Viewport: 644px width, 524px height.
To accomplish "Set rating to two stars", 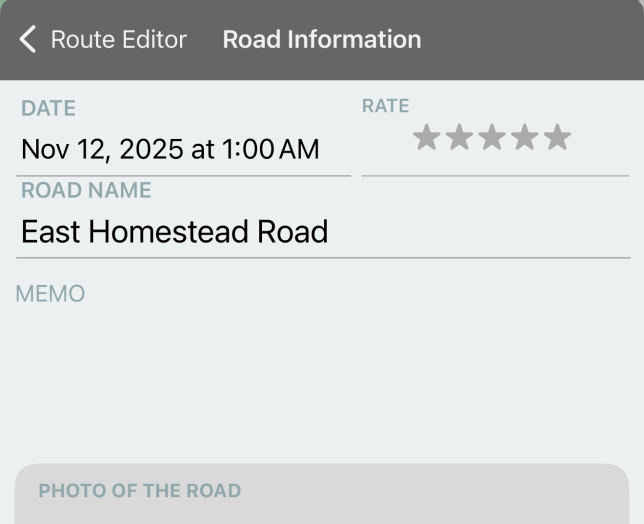I will [x=459, y=138].
